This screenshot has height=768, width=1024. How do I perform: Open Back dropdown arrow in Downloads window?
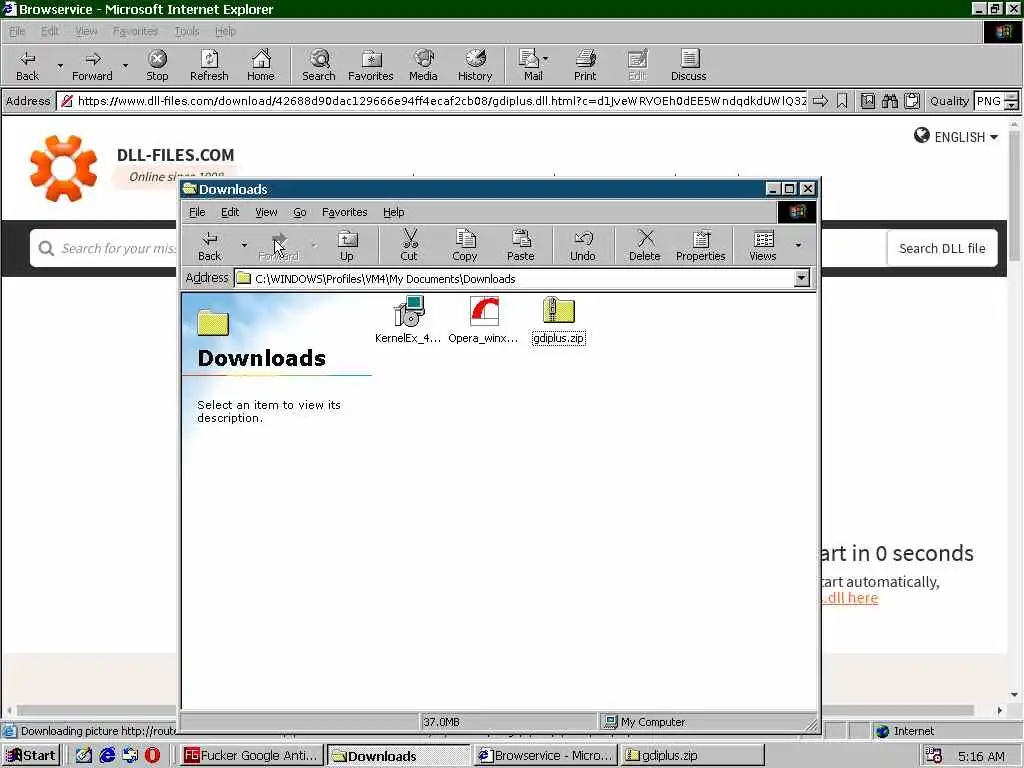[244, 246]
